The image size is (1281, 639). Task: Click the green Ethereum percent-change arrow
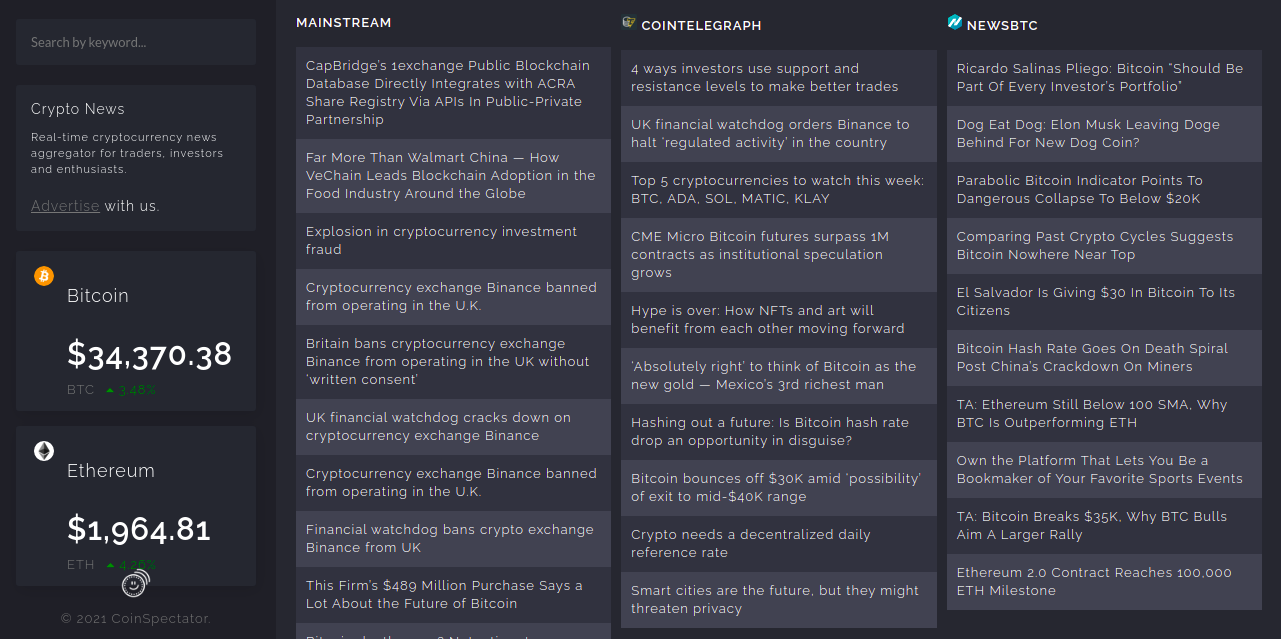click(x=110, y=566)
